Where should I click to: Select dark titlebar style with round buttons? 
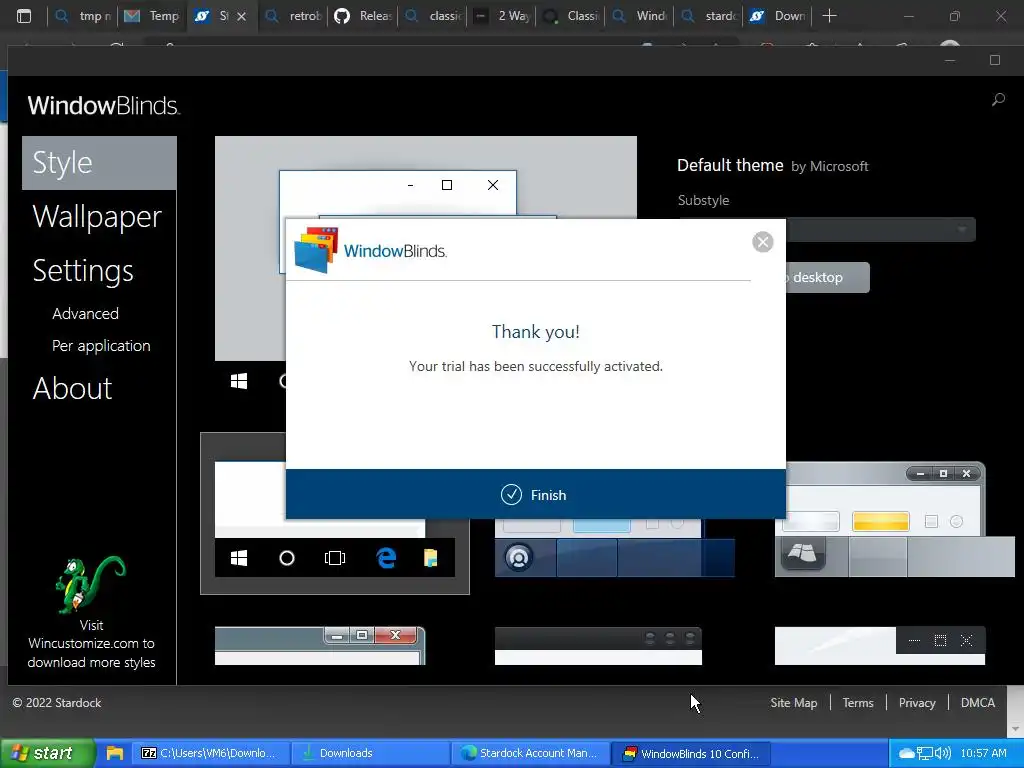pos(598,646)
